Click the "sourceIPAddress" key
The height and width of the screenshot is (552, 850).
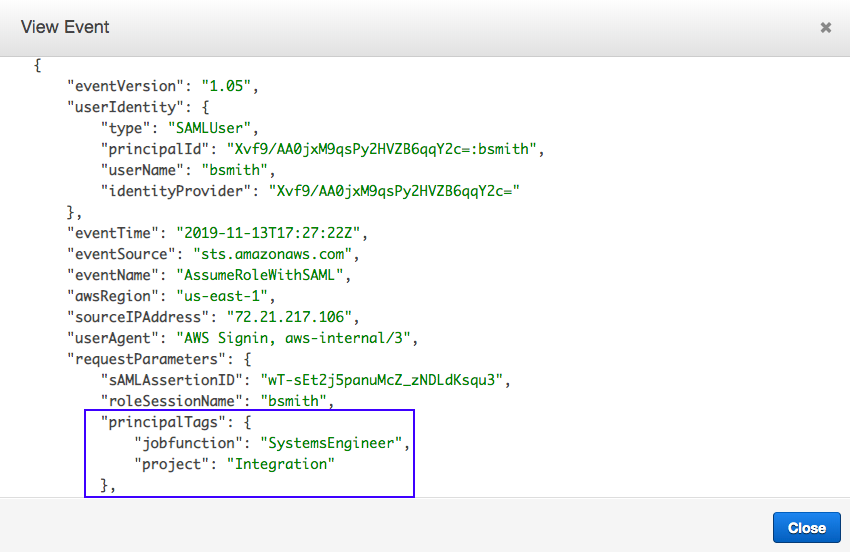138,317
